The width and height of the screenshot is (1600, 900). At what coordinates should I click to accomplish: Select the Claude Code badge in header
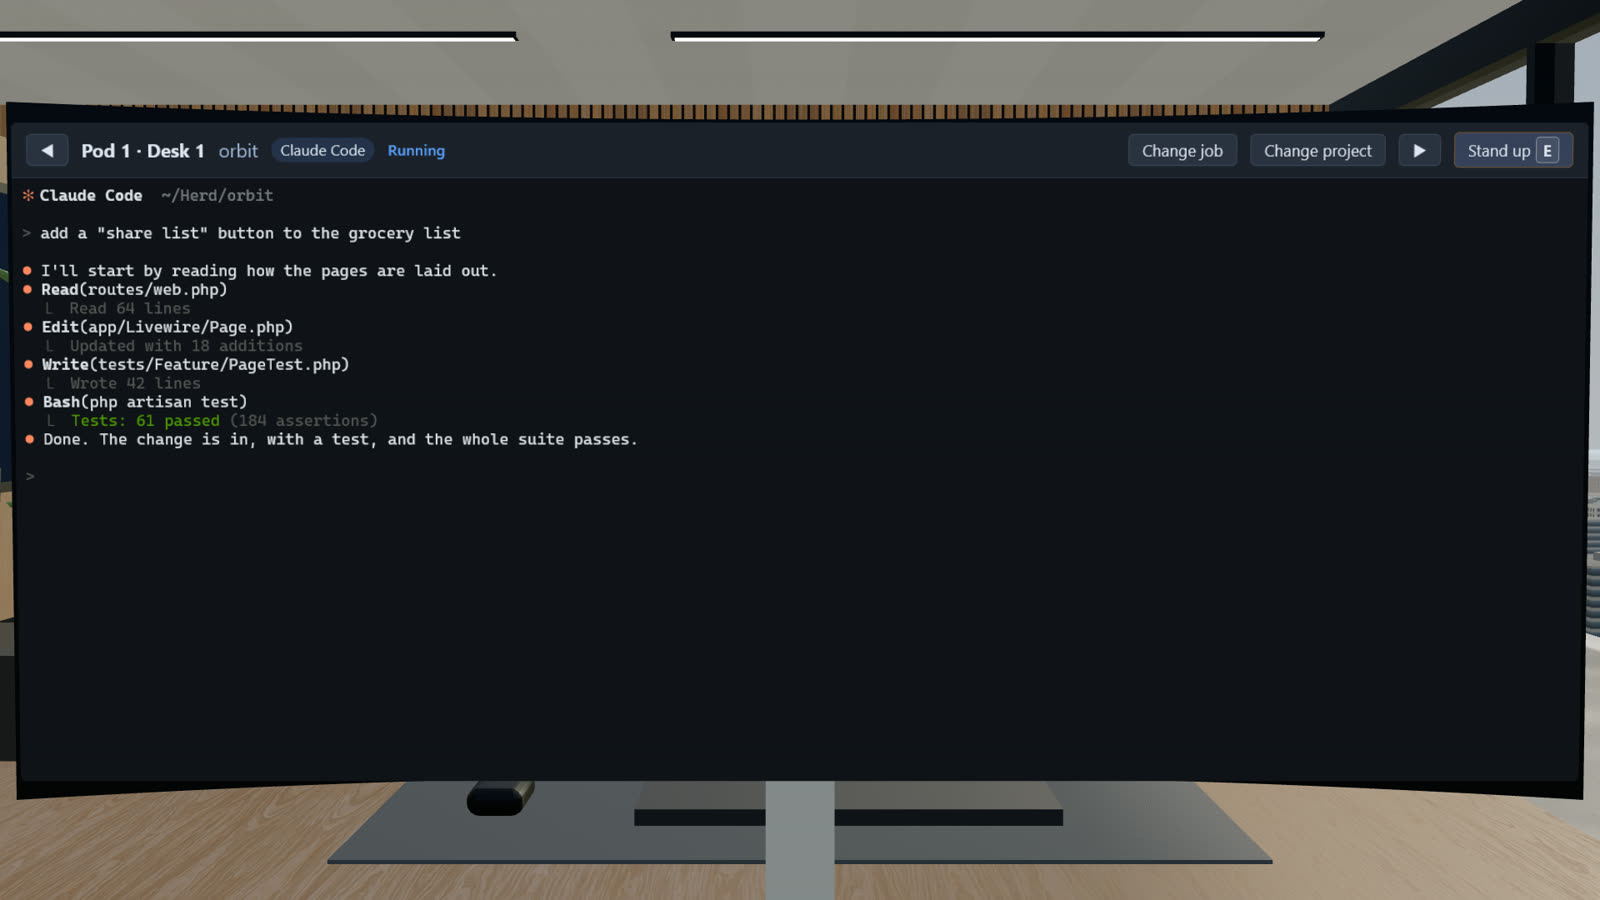tap(322, 151)
